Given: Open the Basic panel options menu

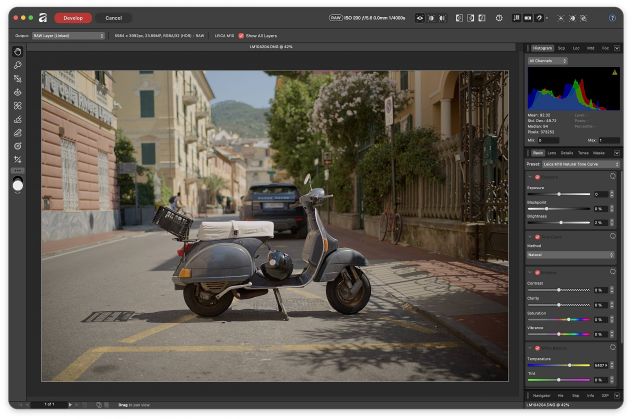Looking at the screenshot, I should [617, 153].
